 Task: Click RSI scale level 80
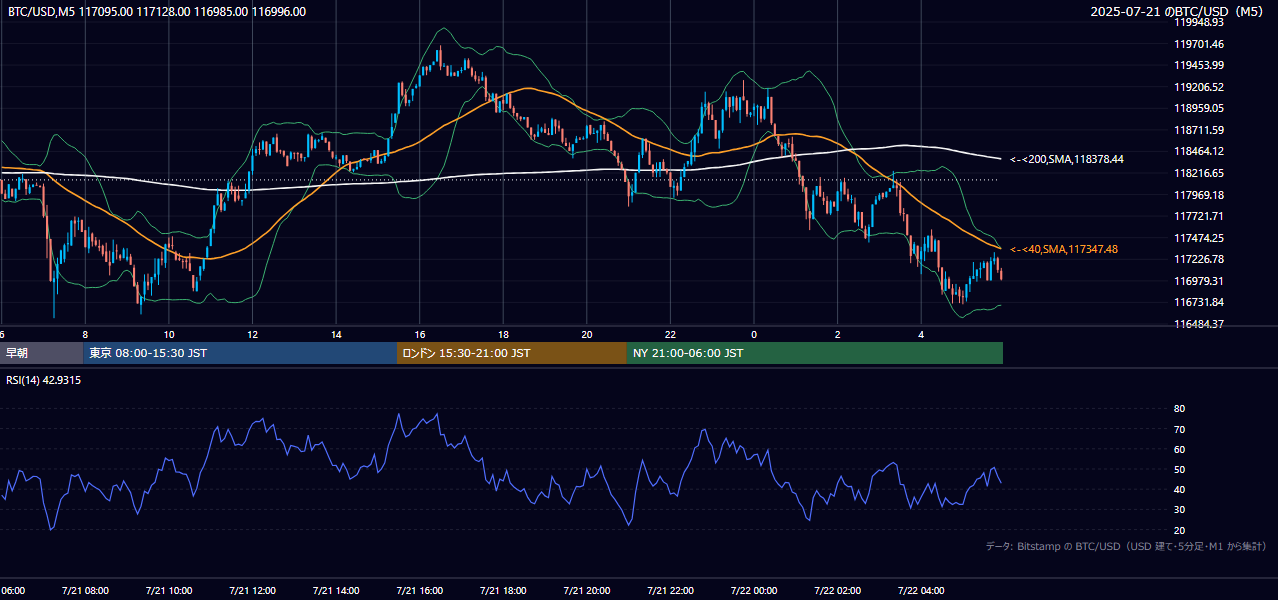coord(1179,409)
